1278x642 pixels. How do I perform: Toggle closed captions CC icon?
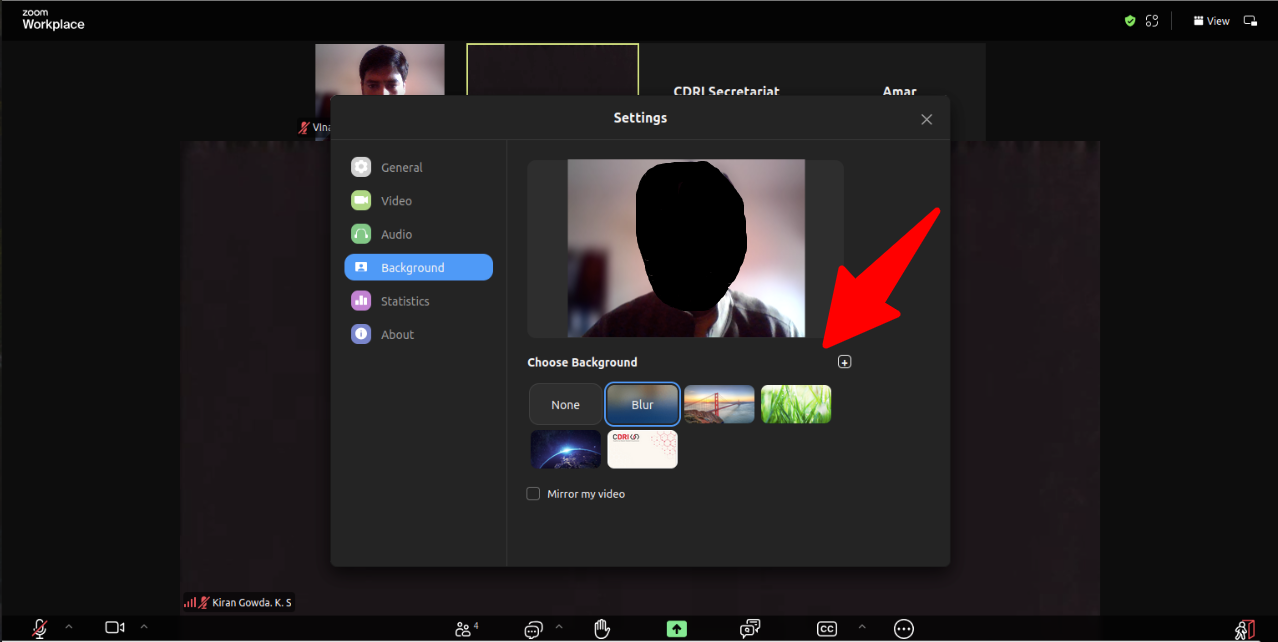coord(827,628)
